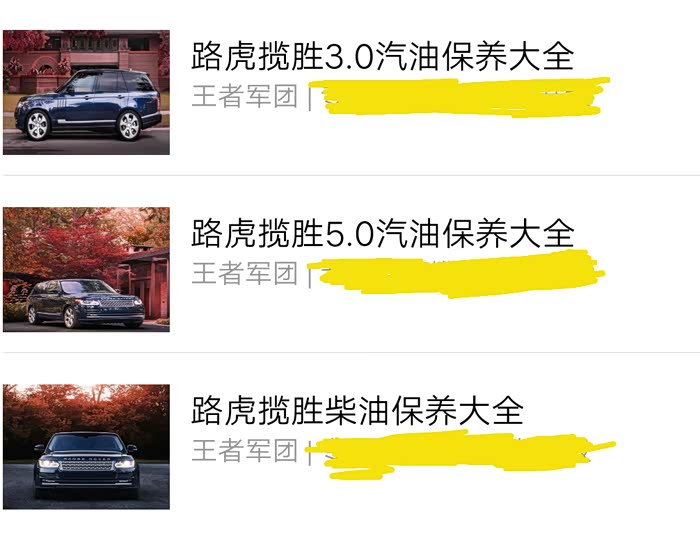Click the "3.0" text in first title
700x545 pixels.
350,57
